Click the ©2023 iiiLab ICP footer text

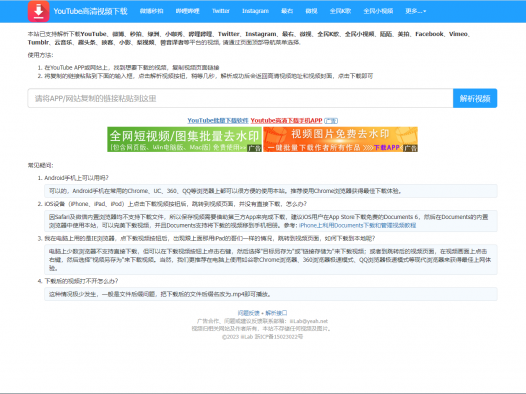pyautogui.click(x=262, y=337)
